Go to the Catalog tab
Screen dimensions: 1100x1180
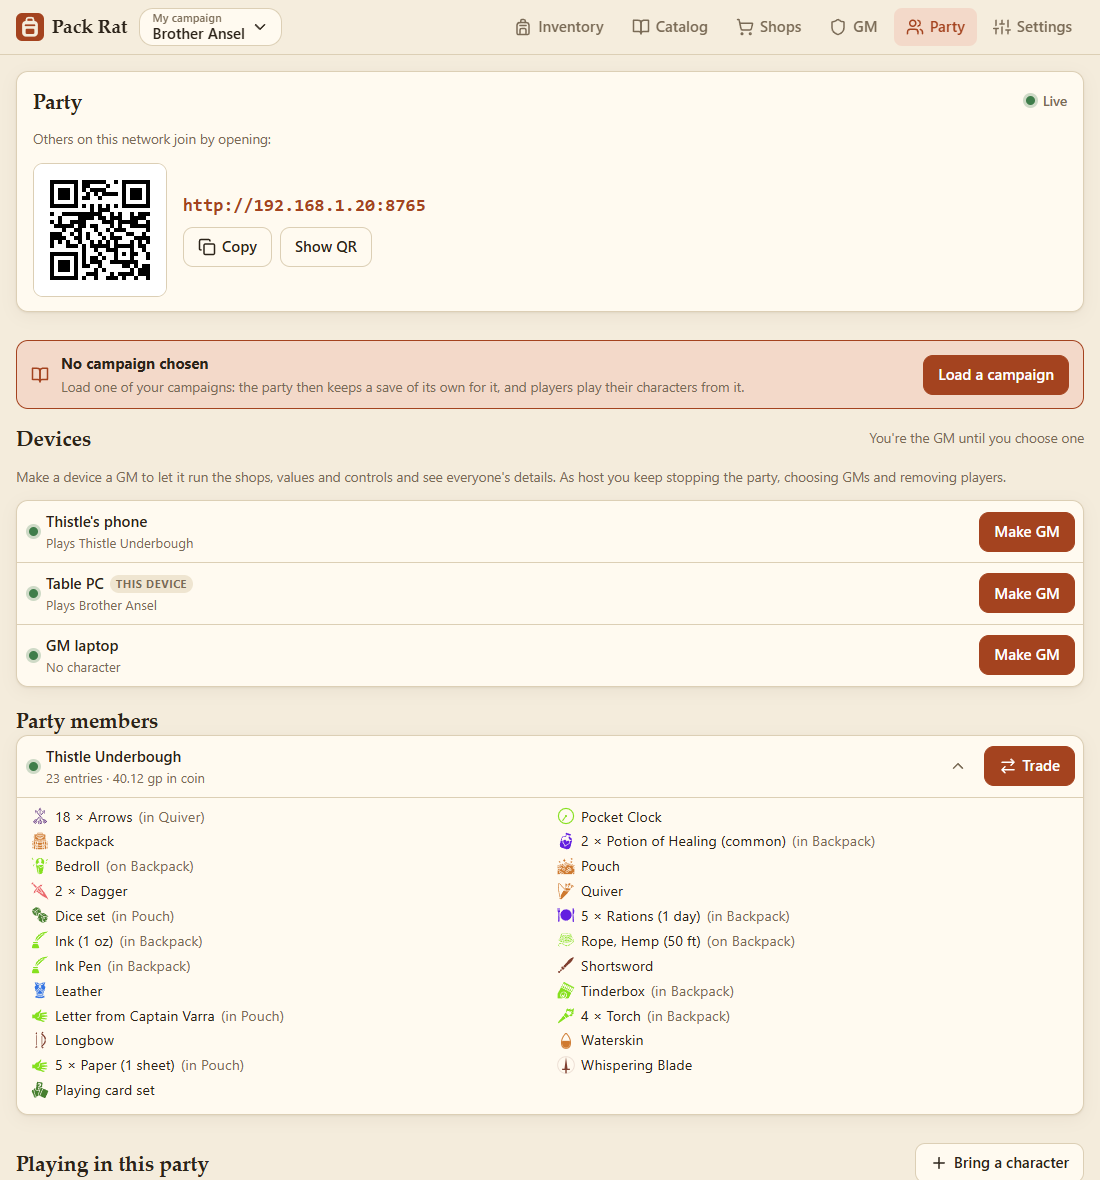pos(670,27)
